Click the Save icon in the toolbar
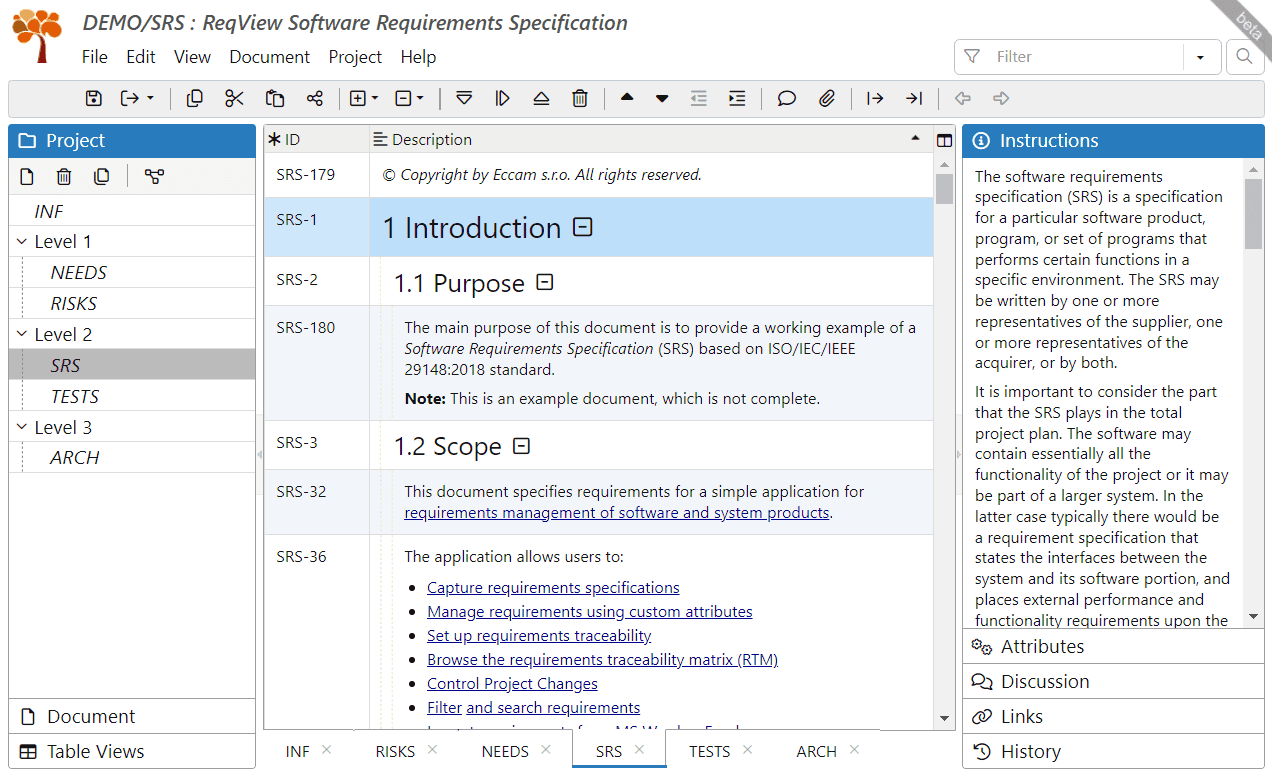Screen dimensions: 1272x772 pos(93,98)
